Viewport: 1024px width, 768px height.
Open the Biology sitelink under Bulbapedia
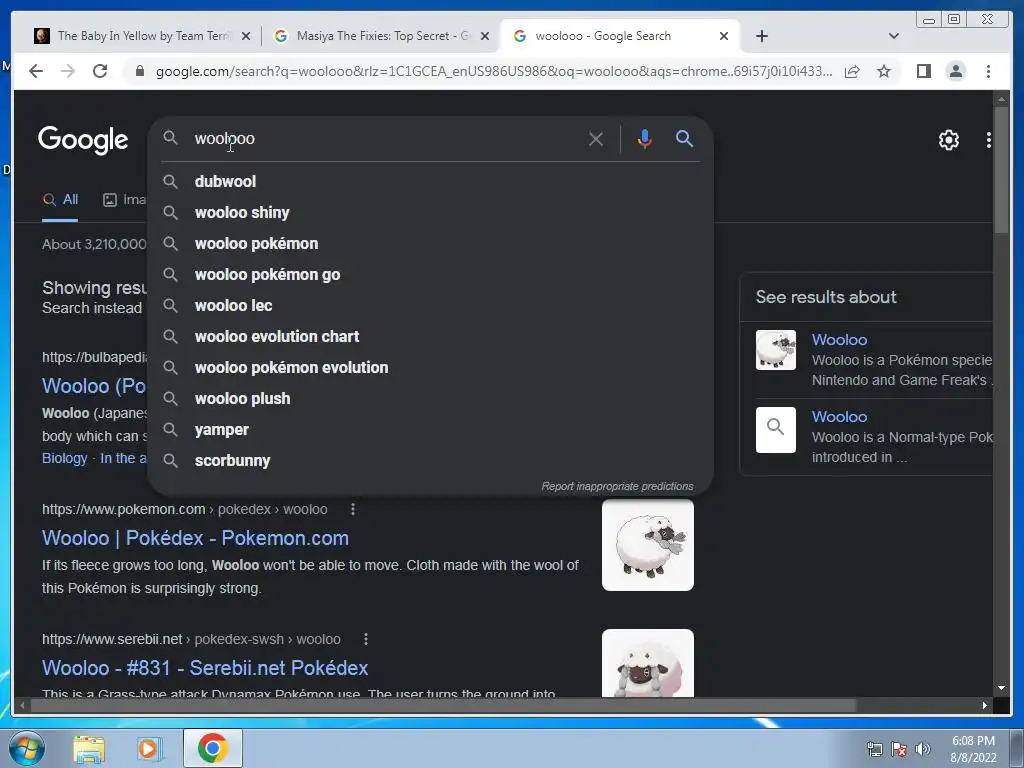coord(65,458)
